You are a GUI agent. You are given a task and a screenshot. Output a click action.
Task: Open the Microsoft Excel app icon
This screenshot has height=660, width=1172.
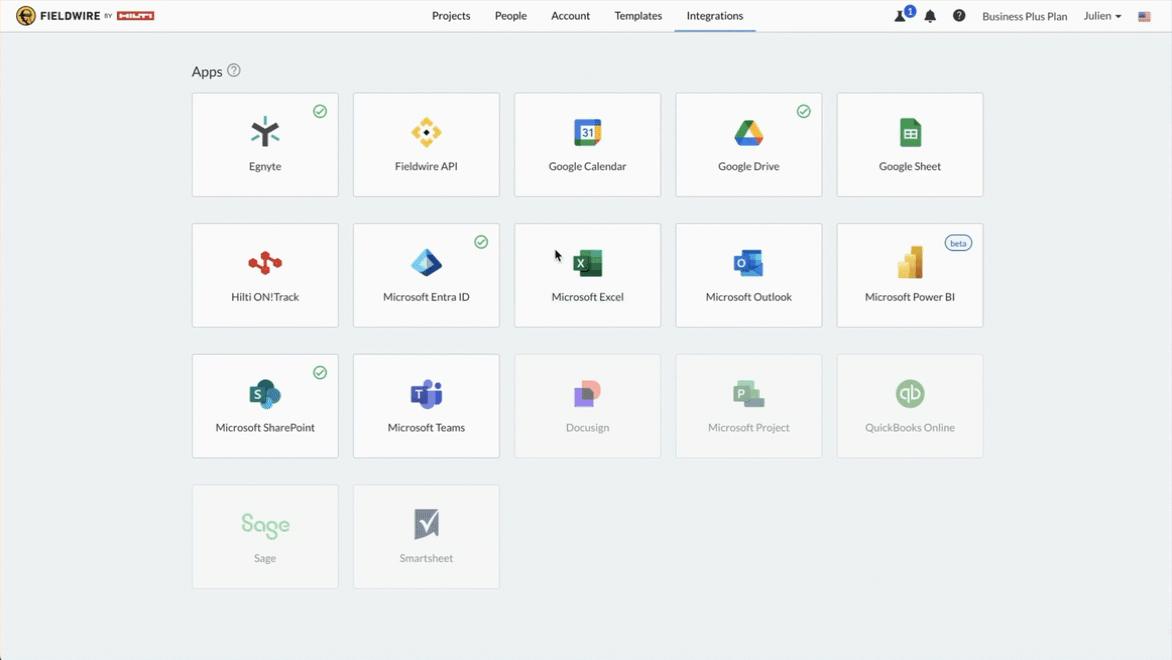click(x=587, y=263)
